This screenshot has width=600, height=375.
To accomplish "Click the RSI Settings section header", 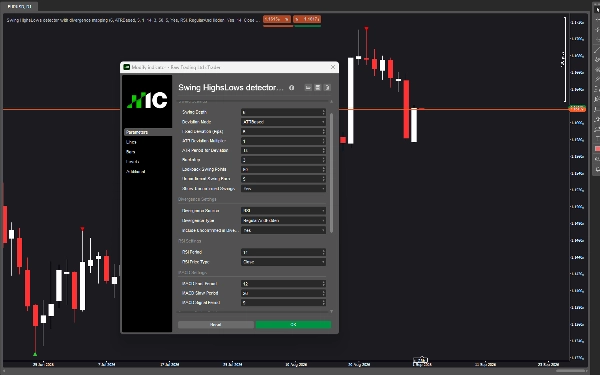I will (x=189, y=241).
